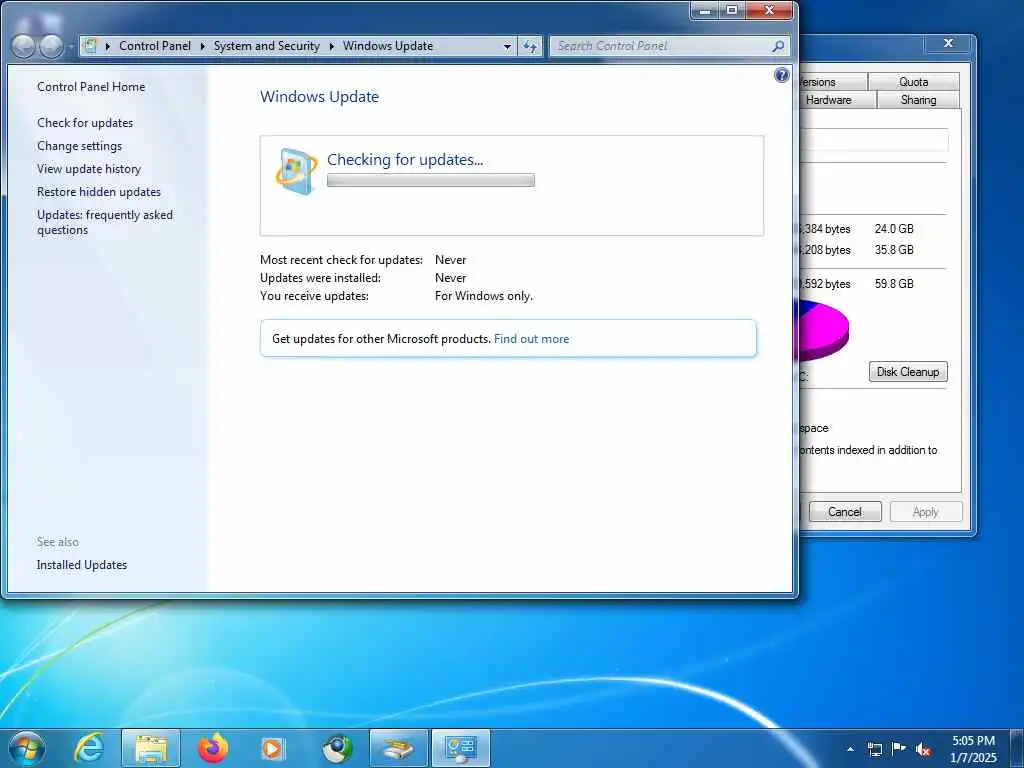This screenshot has height=768, width=1024.
Task: Open the Start menu orb
Action: (x=27, y=748)
